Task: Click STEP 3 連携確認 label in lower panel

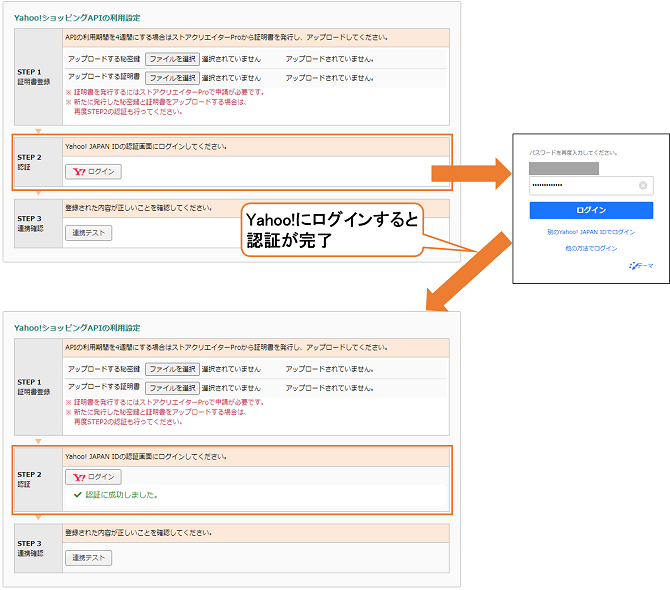Action: tap(30, 548)
